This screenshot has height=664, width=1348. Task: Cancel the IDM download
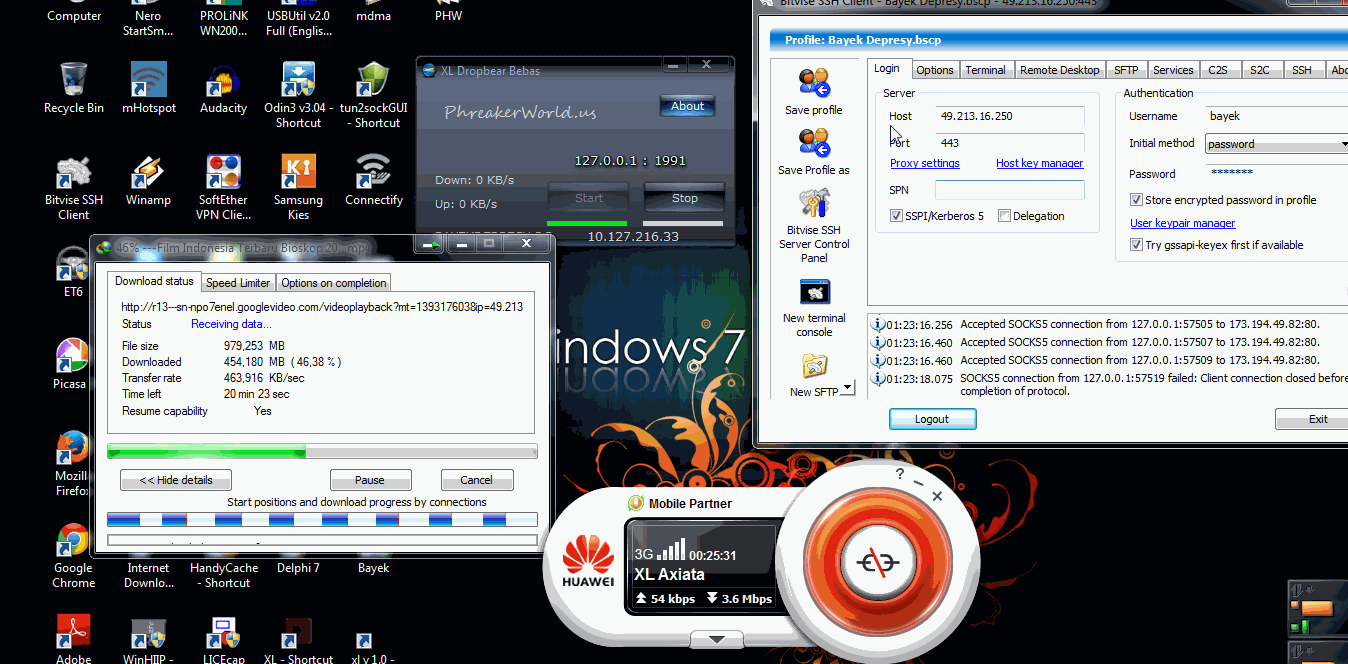point(476,480)
